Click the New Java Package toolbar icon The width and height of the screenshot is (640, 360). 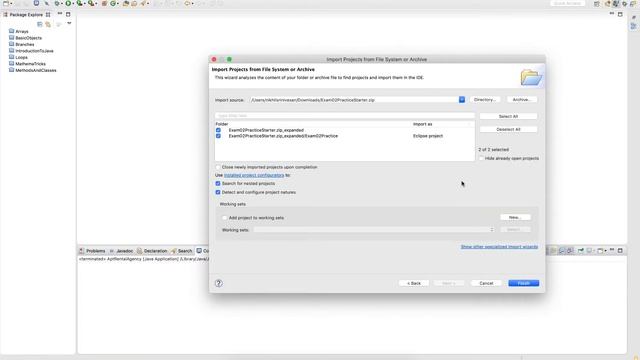click(x=104, y=3)
